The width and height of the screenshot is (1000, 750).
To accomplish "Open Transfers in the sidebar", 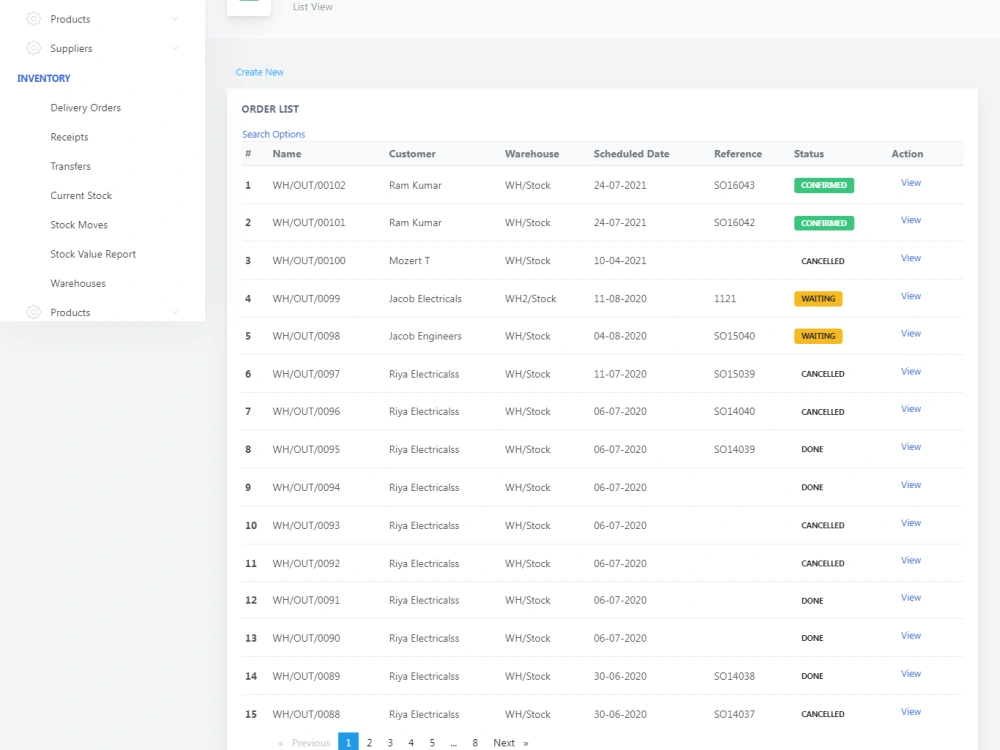I will click(x=70, y=166).
